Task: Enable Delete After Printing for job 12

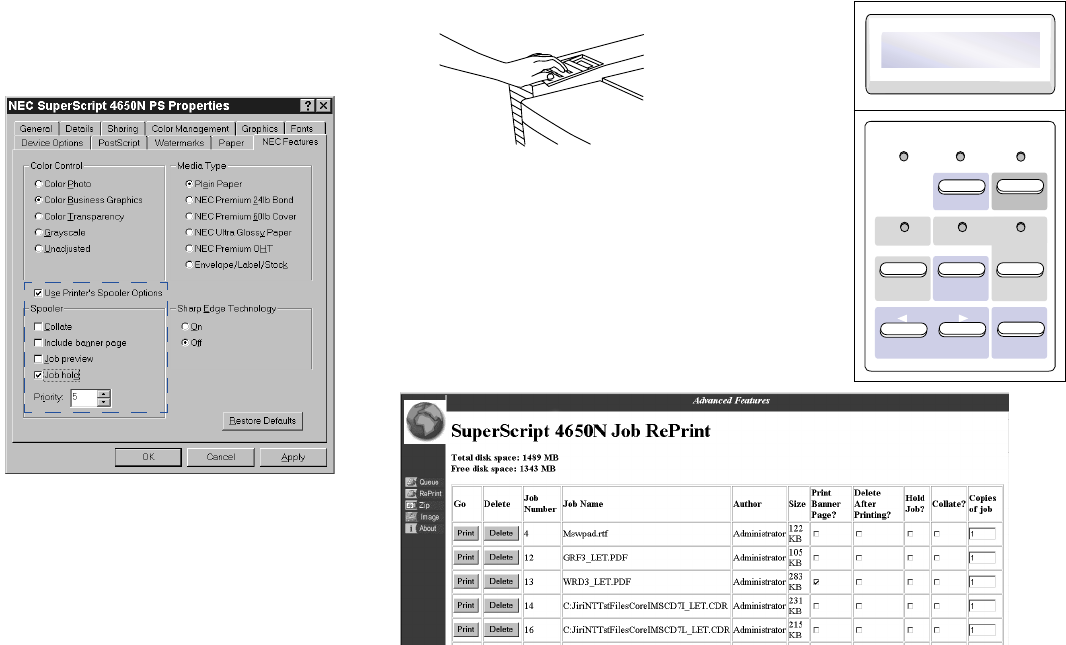Action: pyautogui.click(x=859, y=558)
